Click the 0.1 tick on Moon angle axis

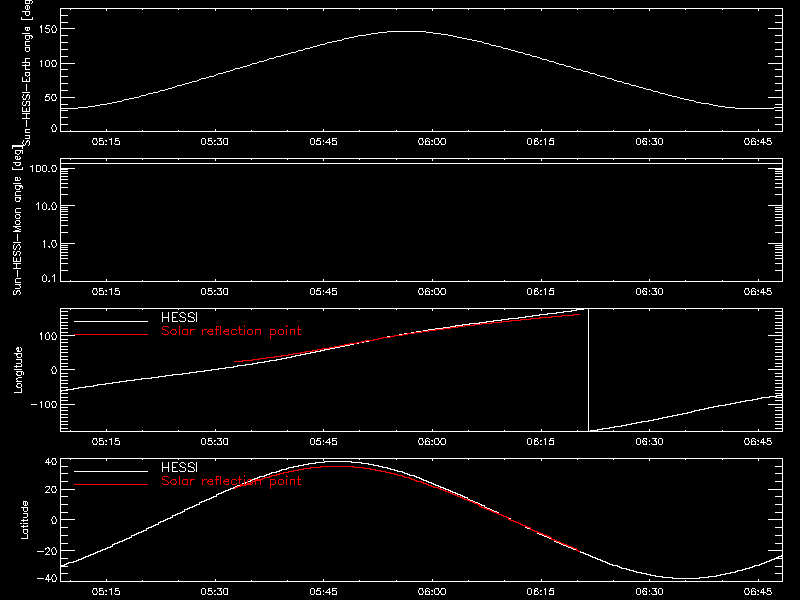point(49,278)
